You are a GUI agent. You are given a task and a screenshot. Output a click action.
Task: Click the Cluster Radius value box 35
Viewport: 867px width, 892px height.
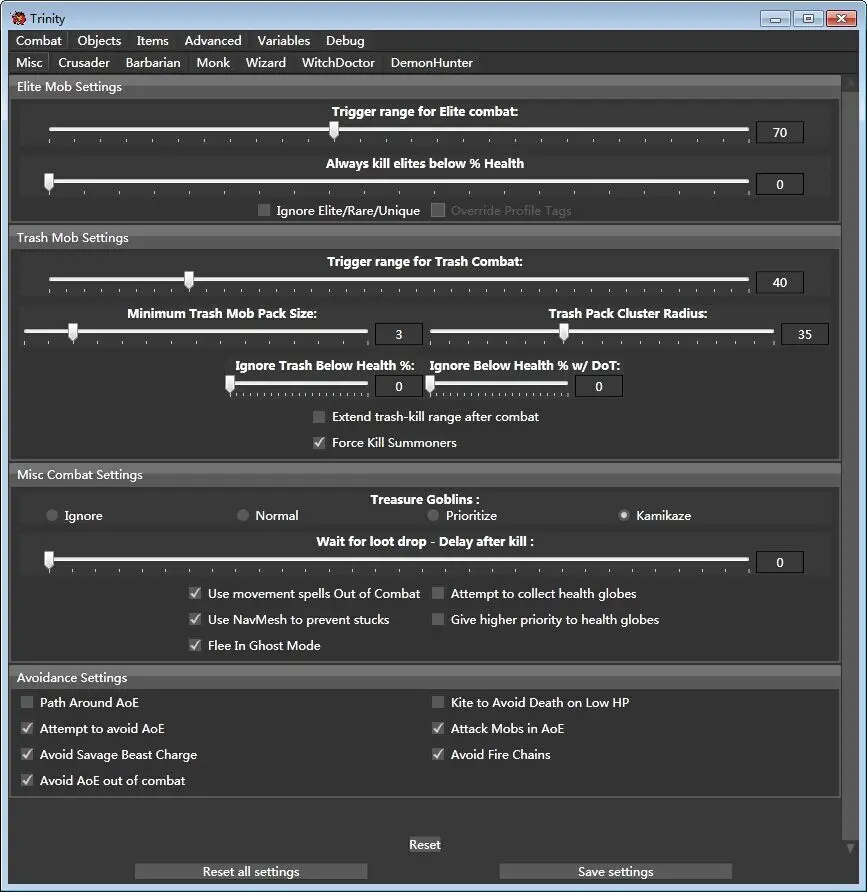point(804,334)
